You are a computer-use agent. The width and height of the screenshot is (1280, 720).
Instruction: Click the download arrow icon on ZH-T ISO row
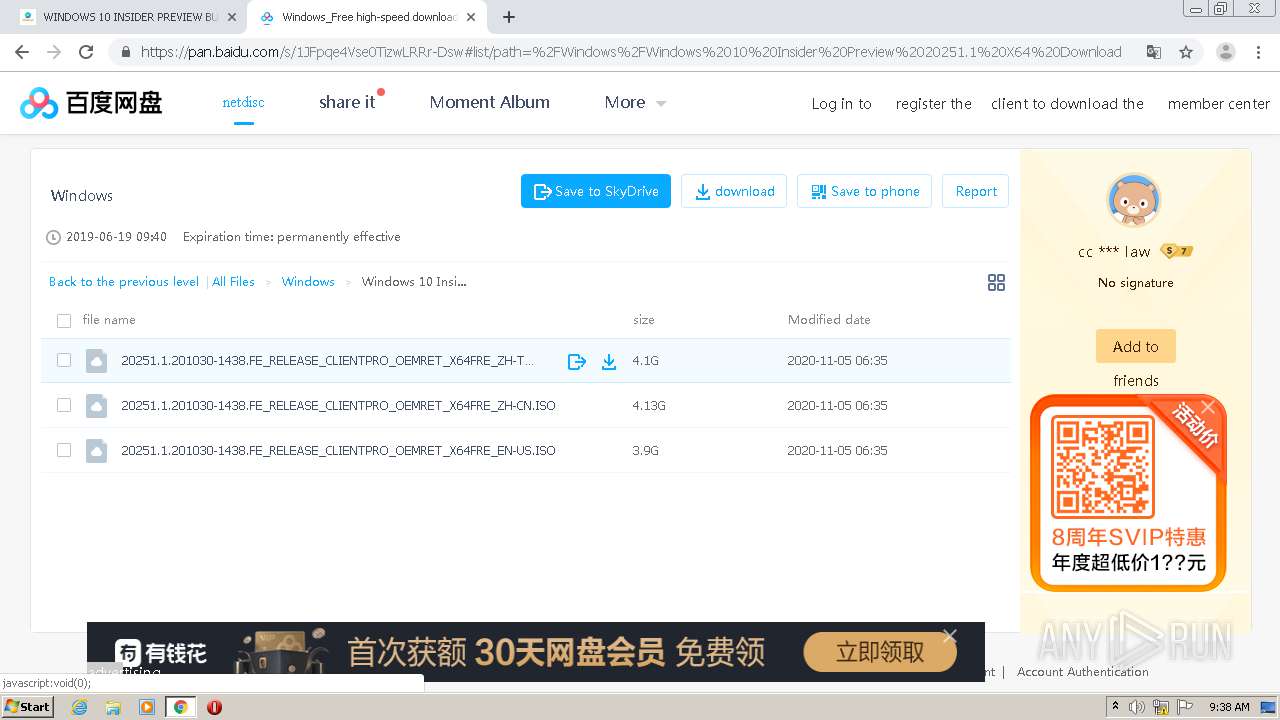(608, 361)
